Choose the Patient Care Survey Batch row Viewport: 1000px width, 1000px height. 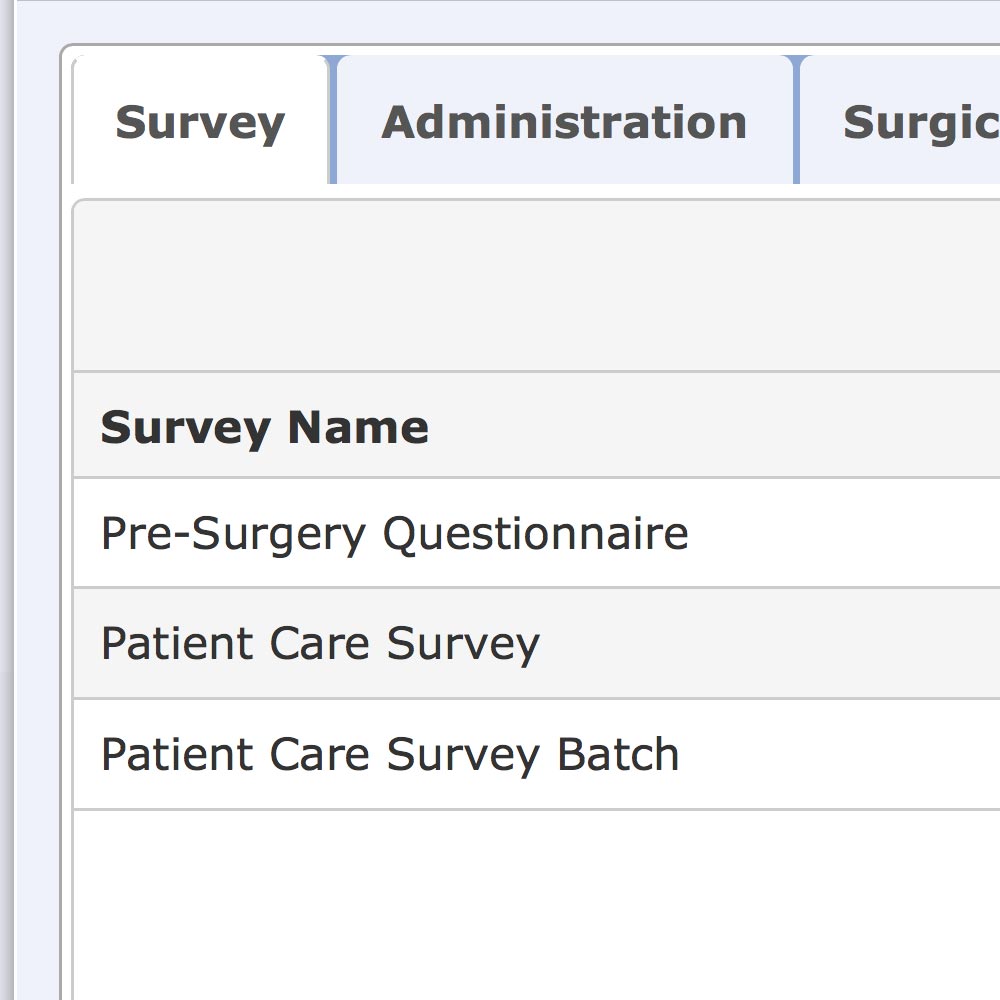(390, 754)
